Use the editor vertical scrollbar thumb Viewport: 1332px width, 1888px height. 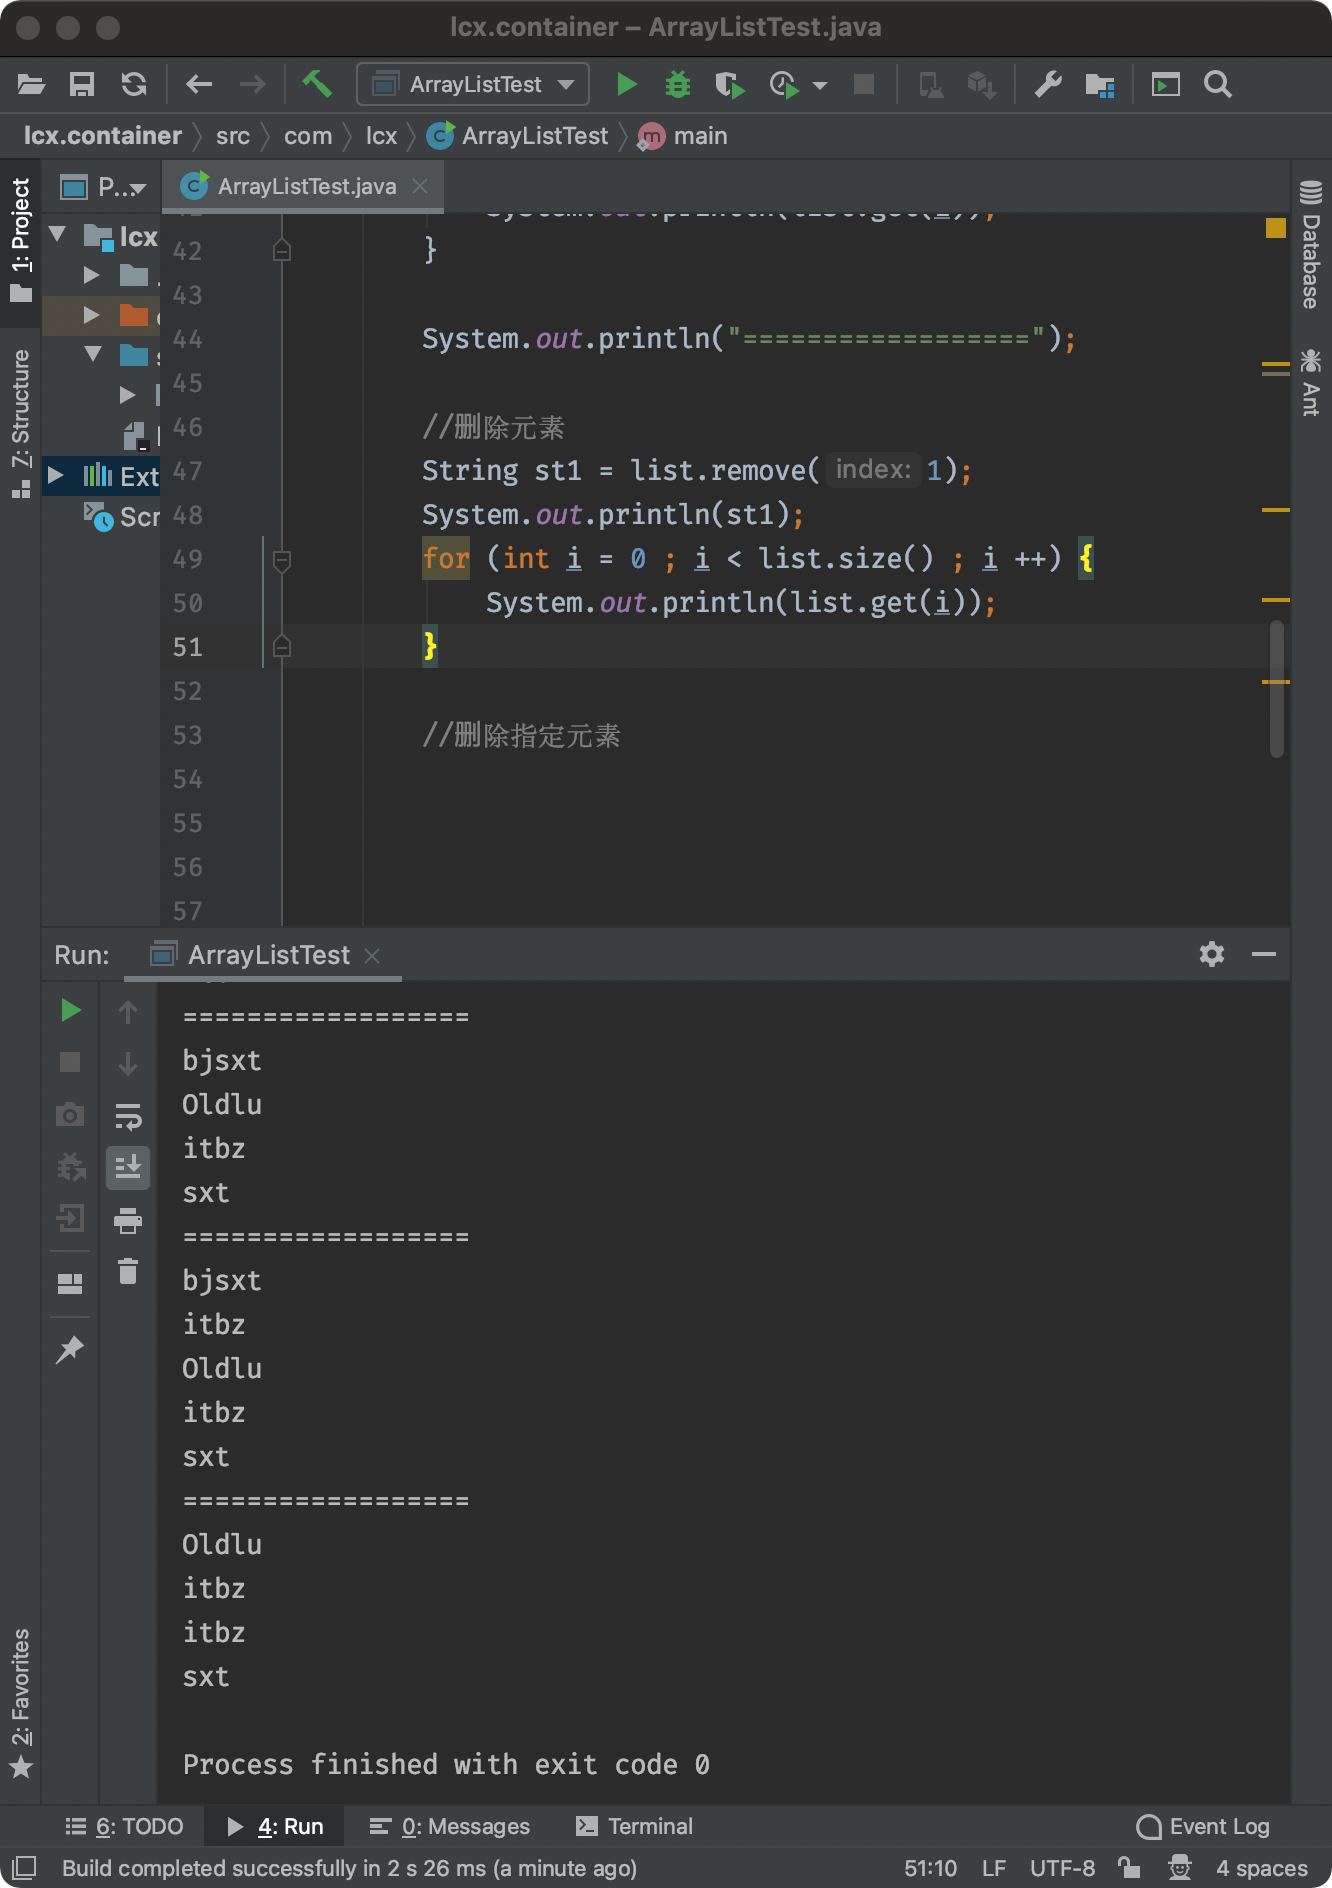pos(1277,688)
